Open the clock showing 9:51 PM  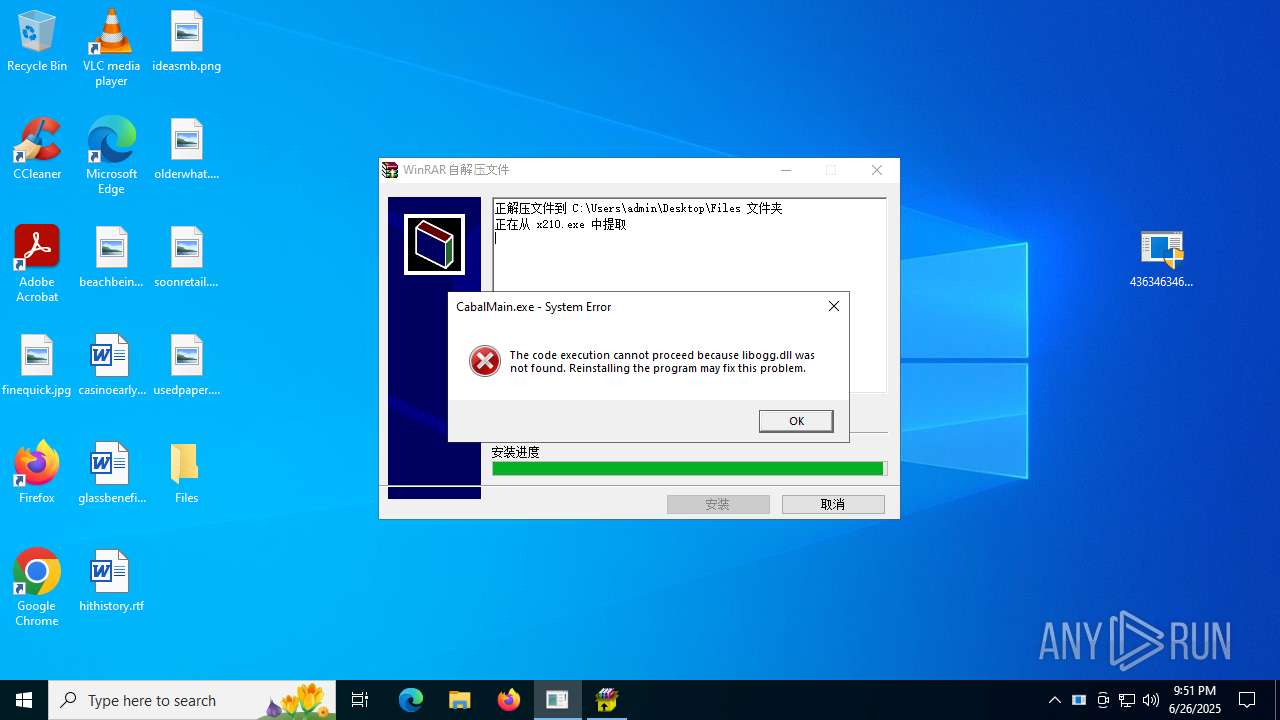[1196, 700]
